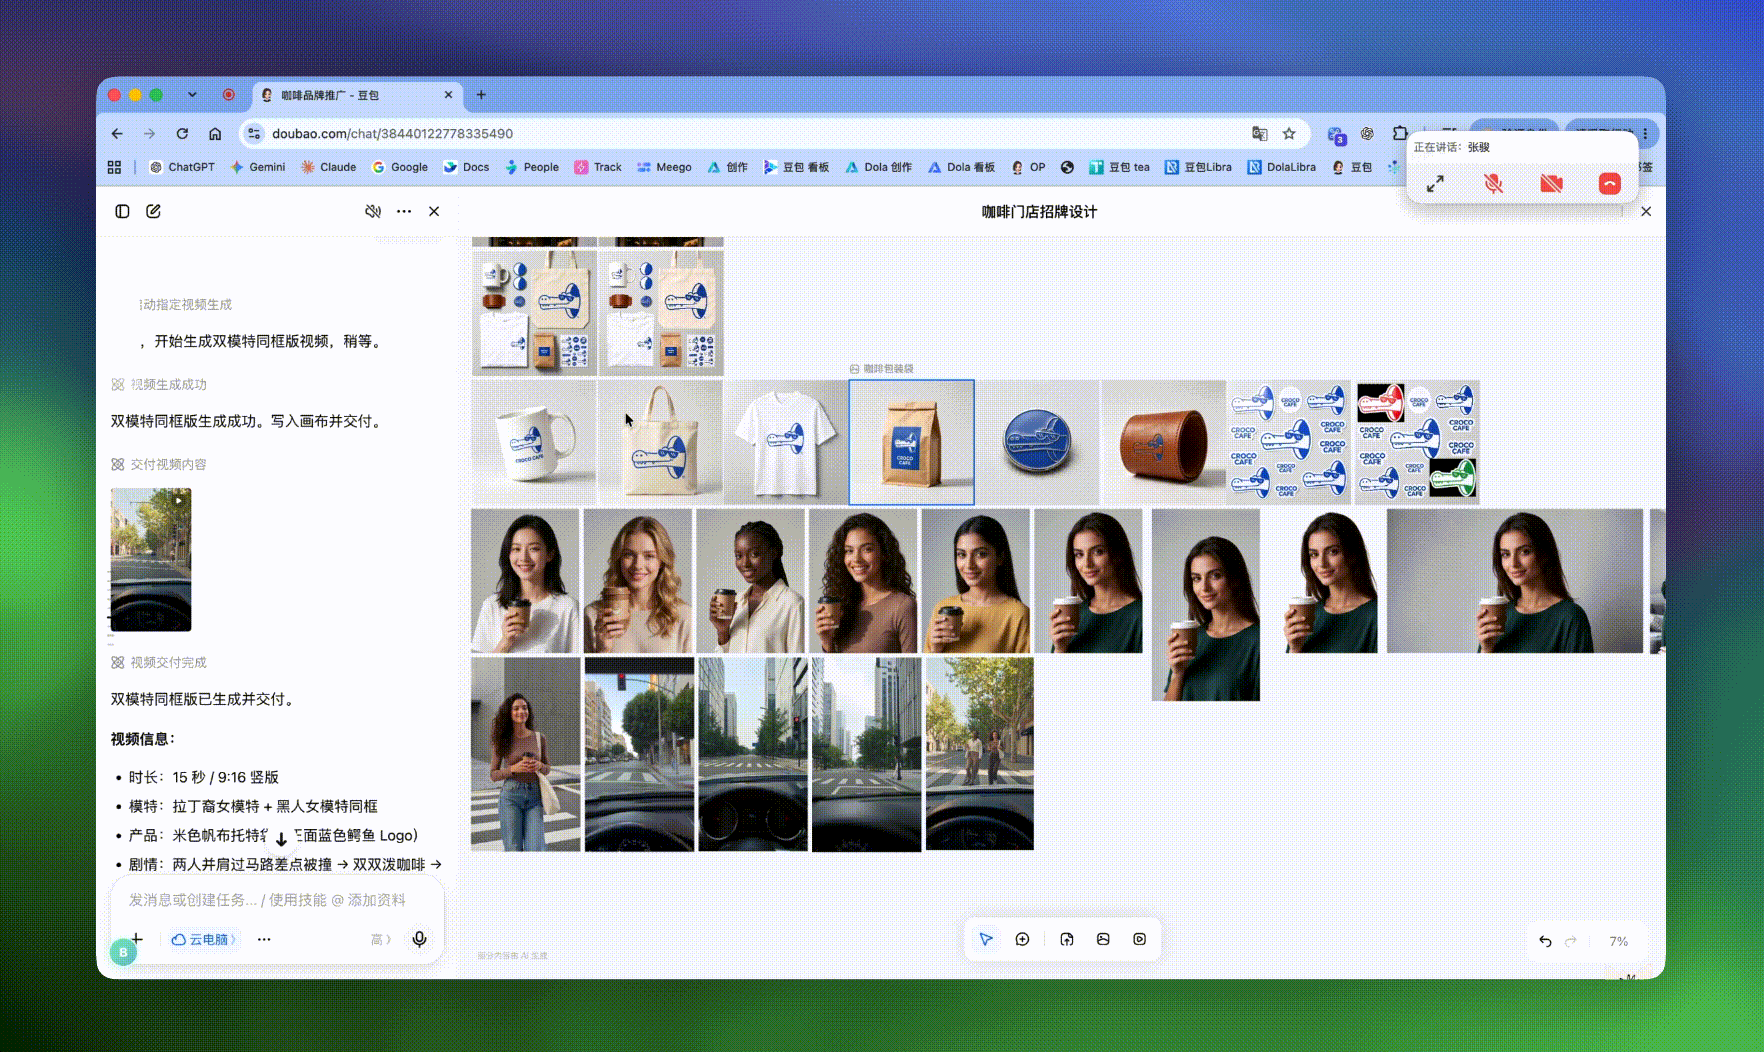Click the 7% zoom level control

coord(1618,941)
